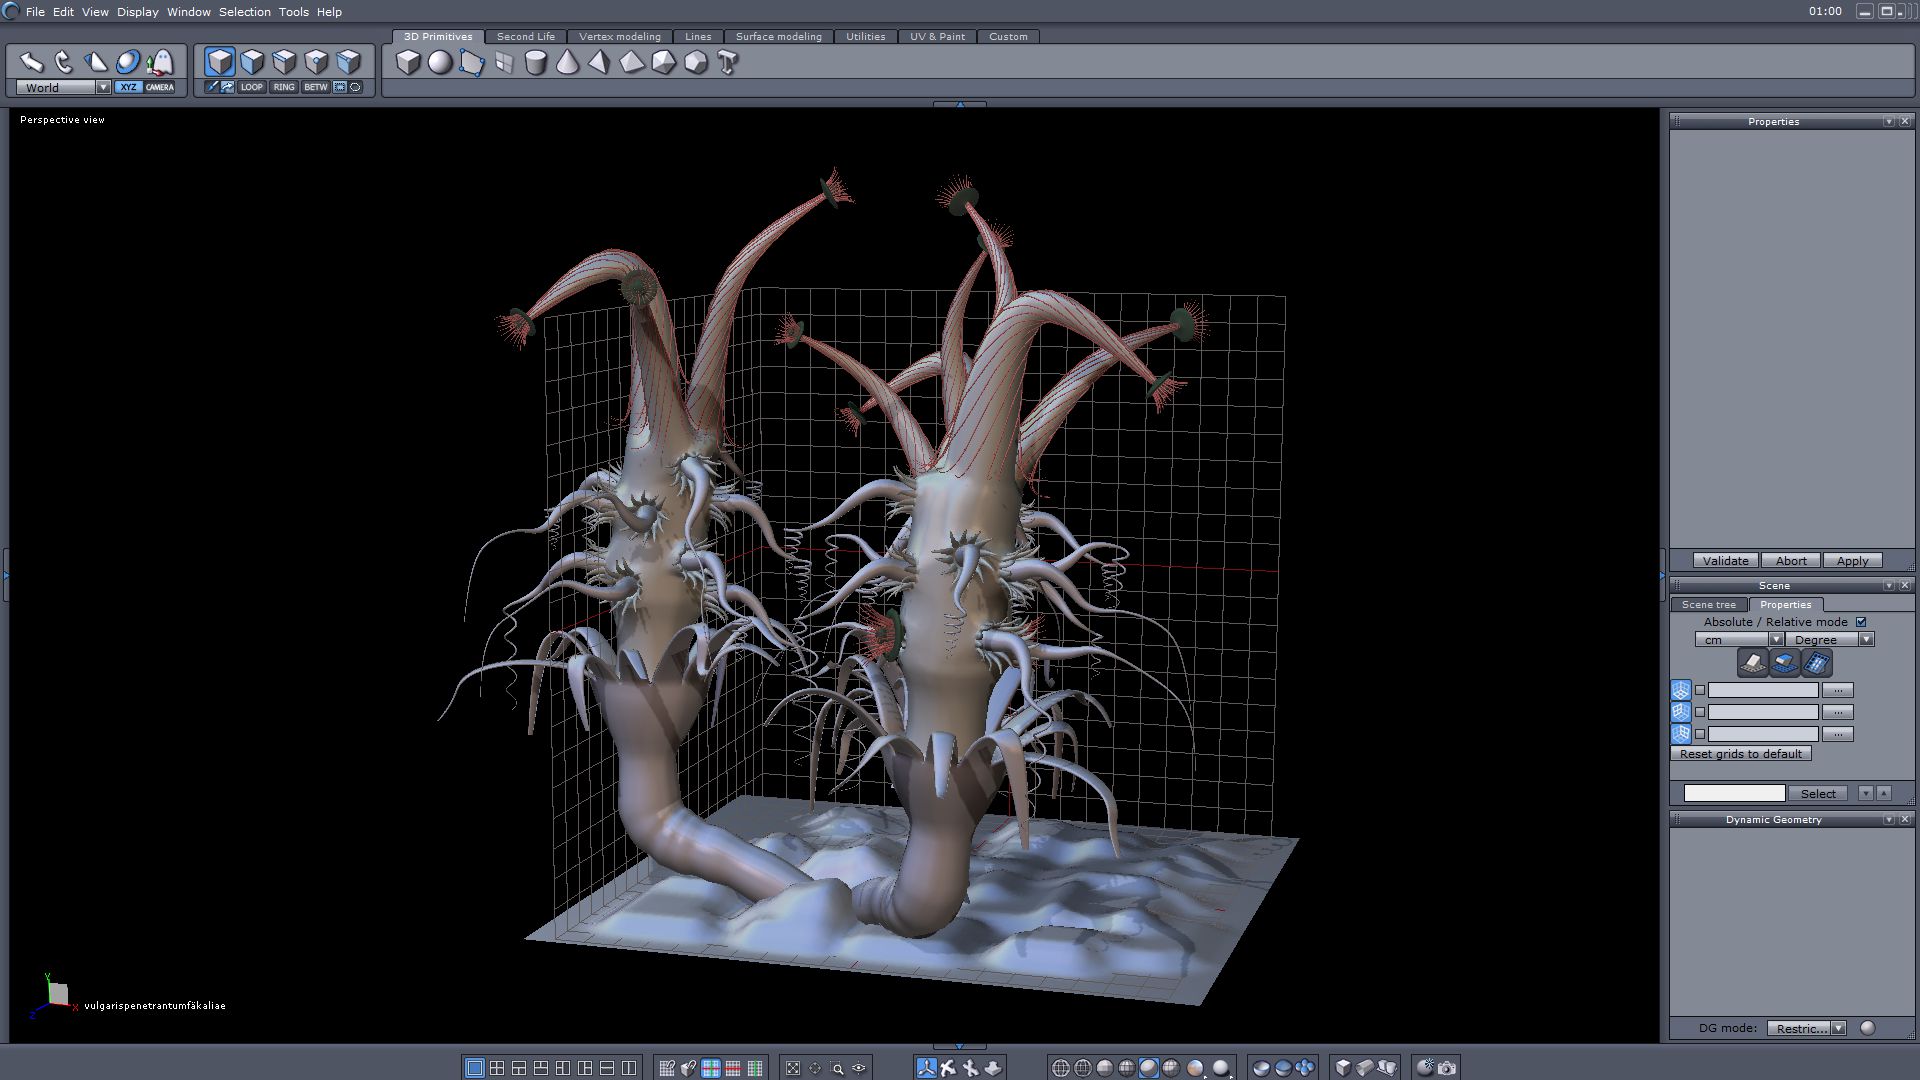Open the Selection menu
The height and width of the screenshot is (1080, 1920).
pyautogui.click(x=244, y=12)
